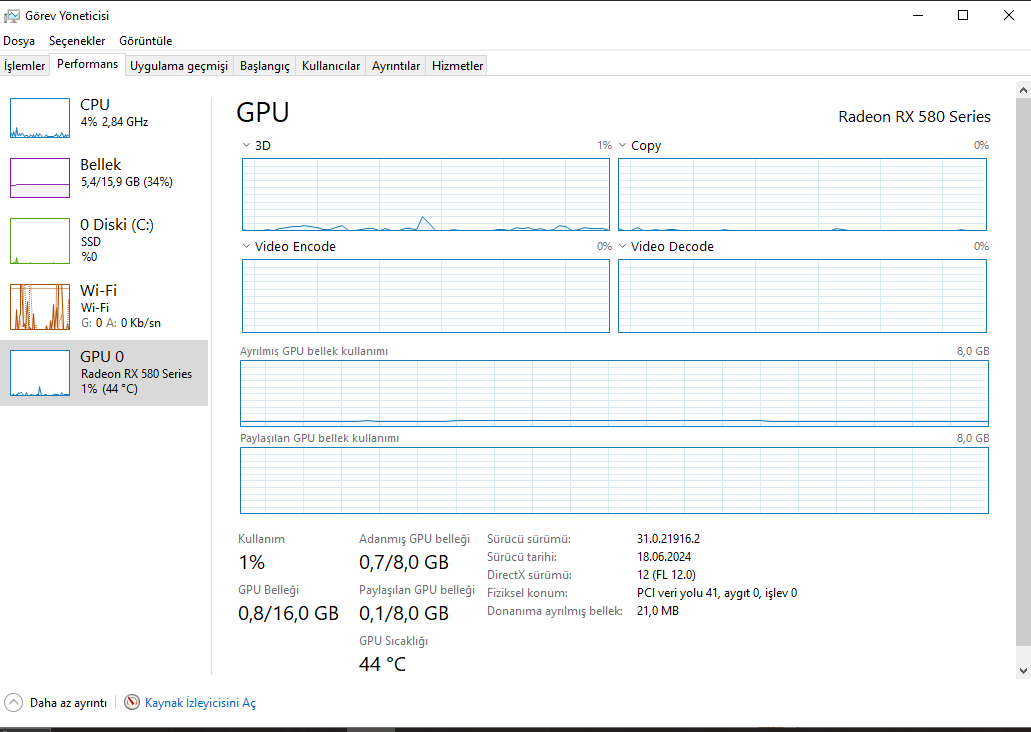Open the Video Encode graph dropdown

(247, 246)
